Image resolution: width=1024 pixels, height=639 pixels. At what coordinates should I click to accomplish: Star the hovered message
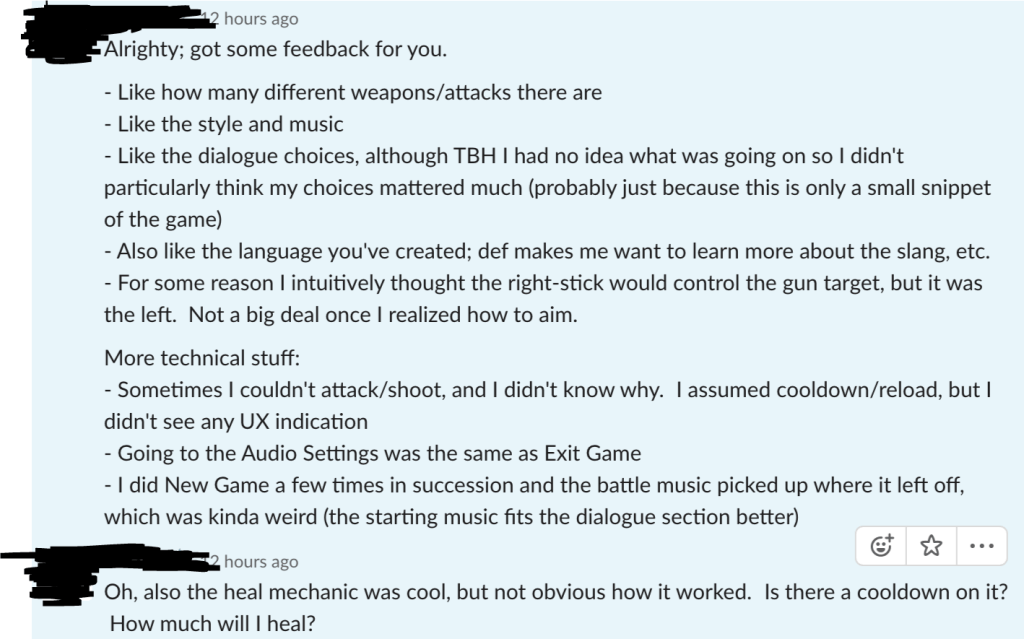pos(931,545)
